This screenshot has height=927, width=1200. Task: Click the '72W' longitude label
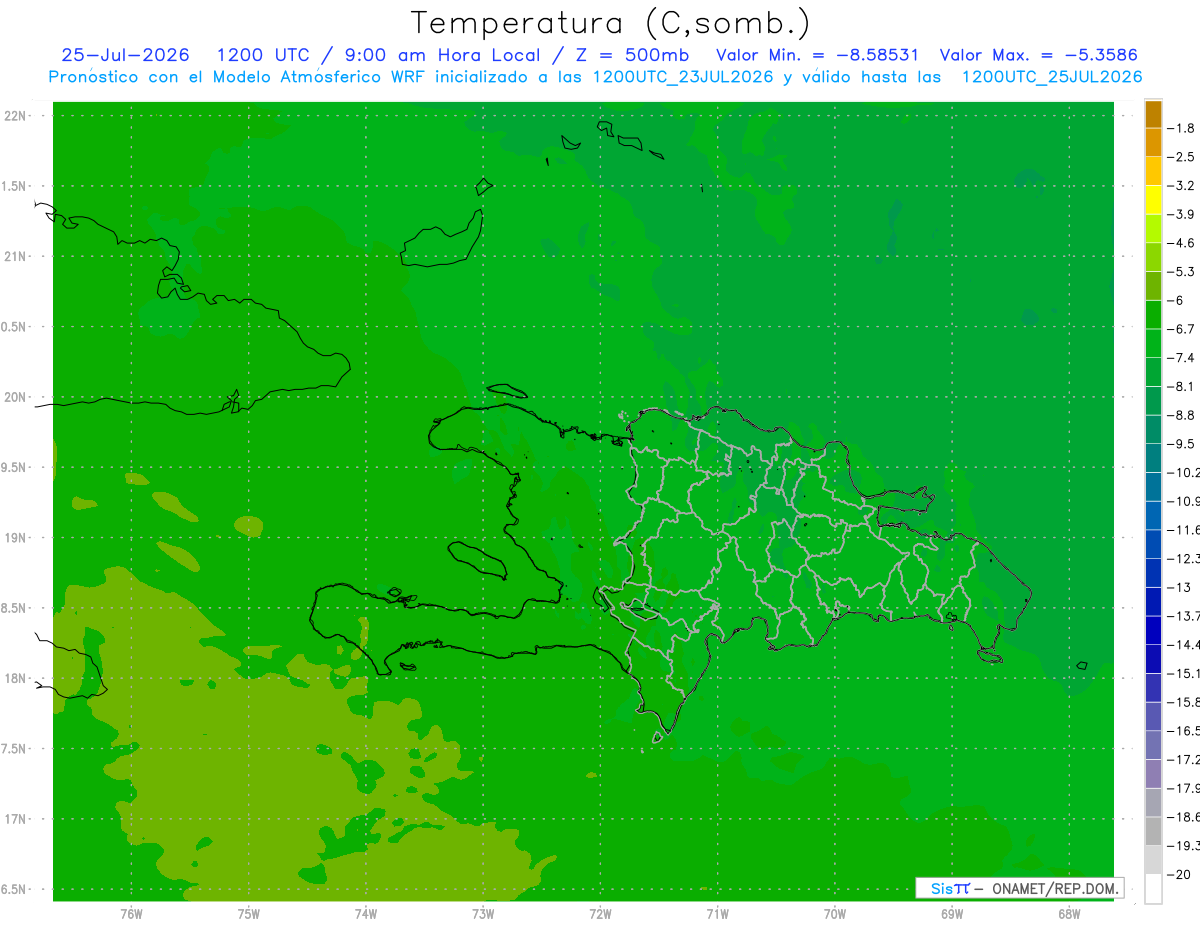point(600,913)
